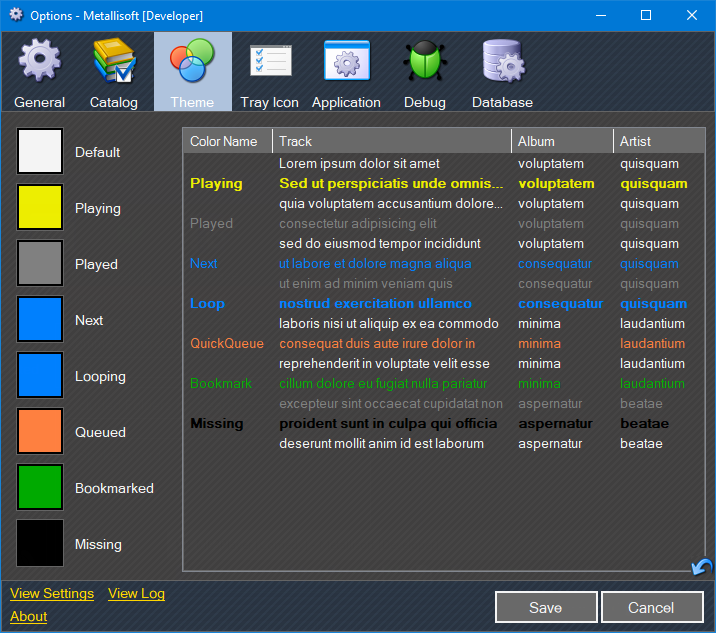Viewport: 716px width, 633px height.
Task: Select the Theme colored circles icon
Action: (x=192, y=72)
